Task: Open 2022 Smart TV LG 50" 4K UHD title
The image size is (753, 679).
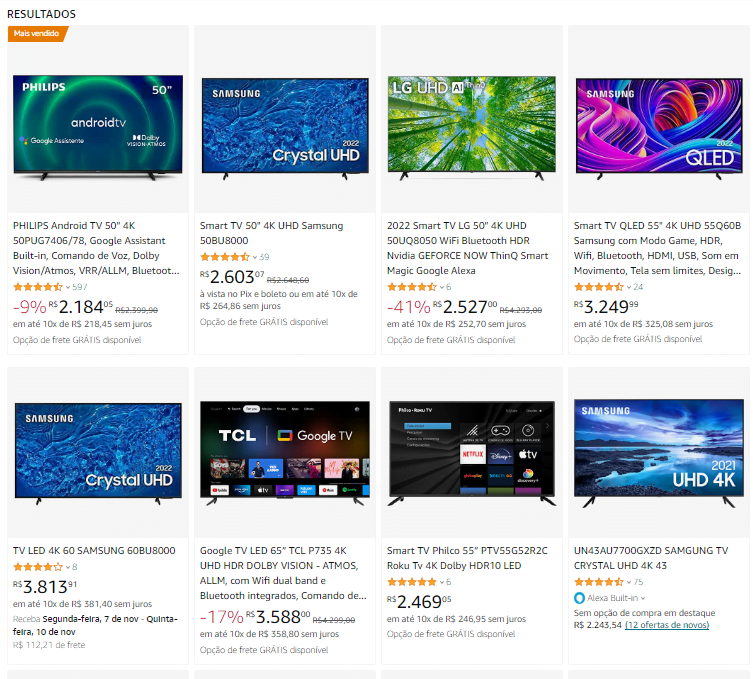Action: pyautogui.click(x=467, y=248)
